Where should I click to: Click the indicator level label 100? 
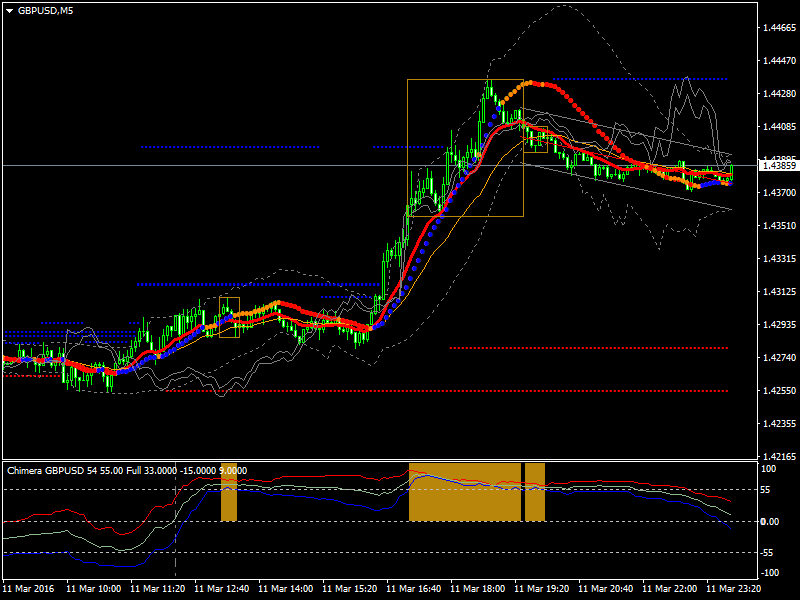coord(768,469)
